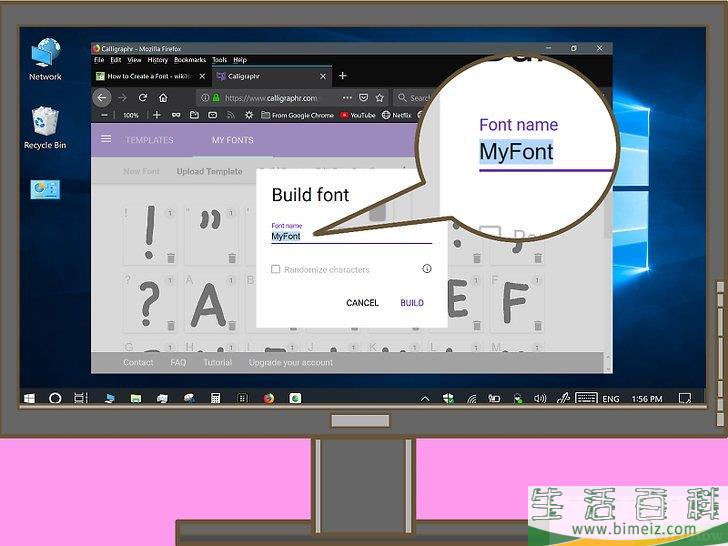Enable Randomize characters checkbox

pyautogui.click(x=275, y=269)
